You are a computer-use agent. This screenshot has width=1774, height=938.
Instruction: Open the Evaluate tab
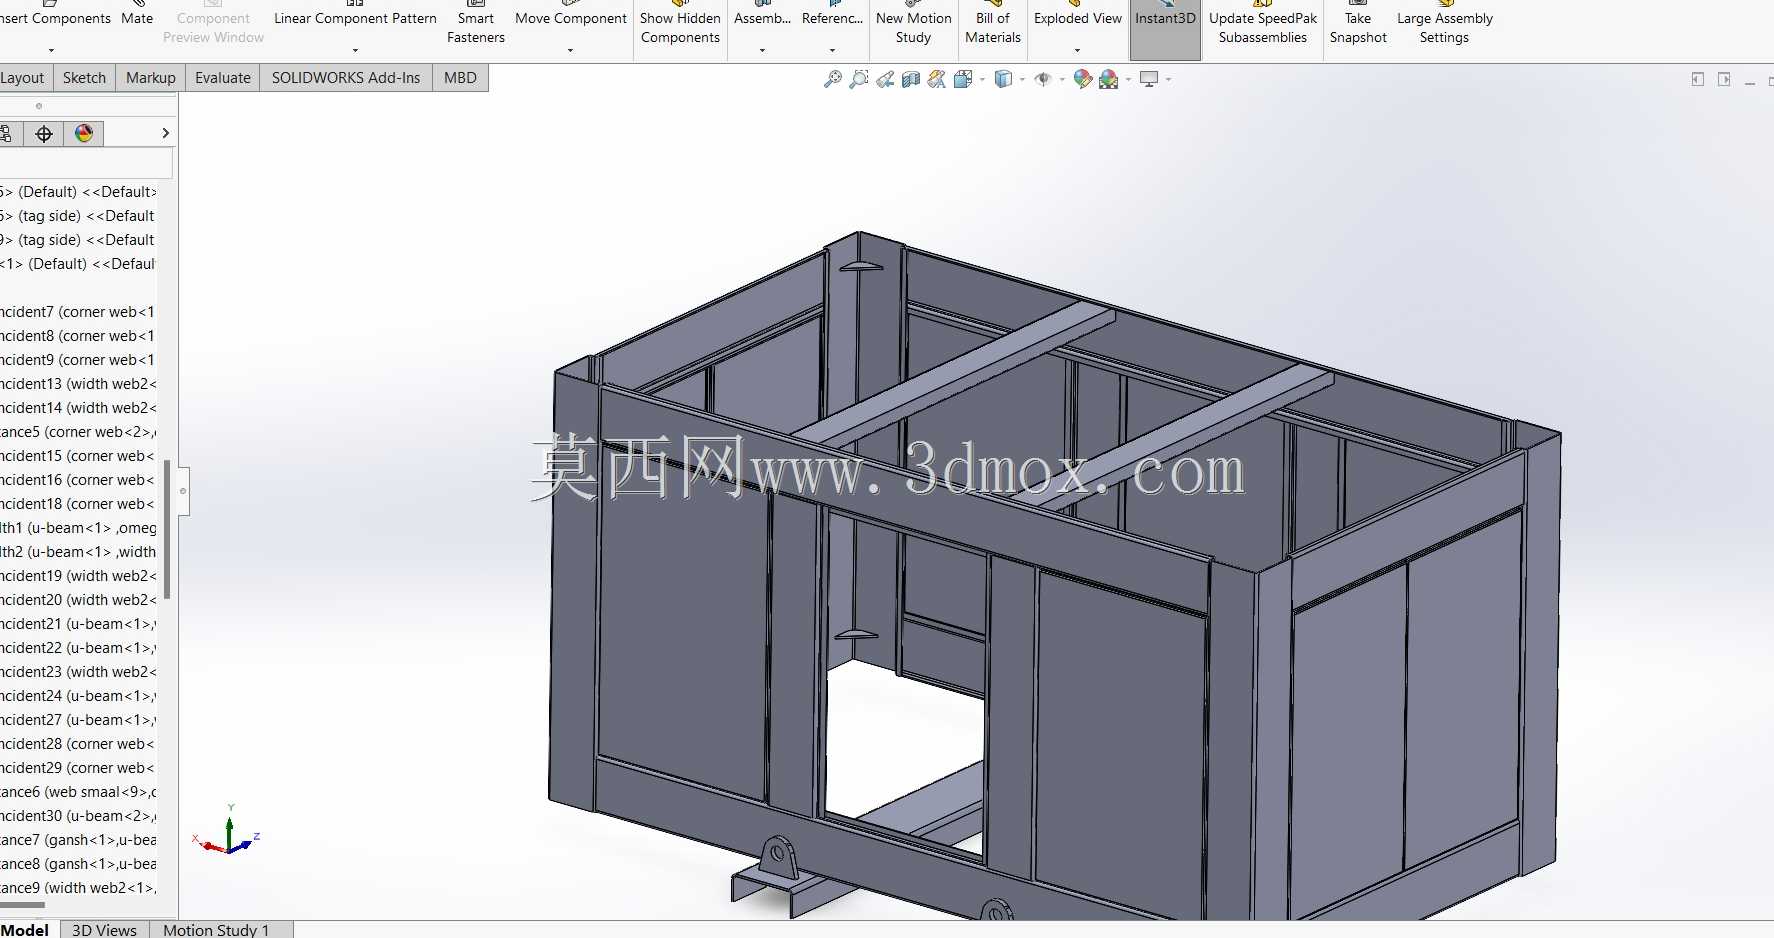coord(223,78)
